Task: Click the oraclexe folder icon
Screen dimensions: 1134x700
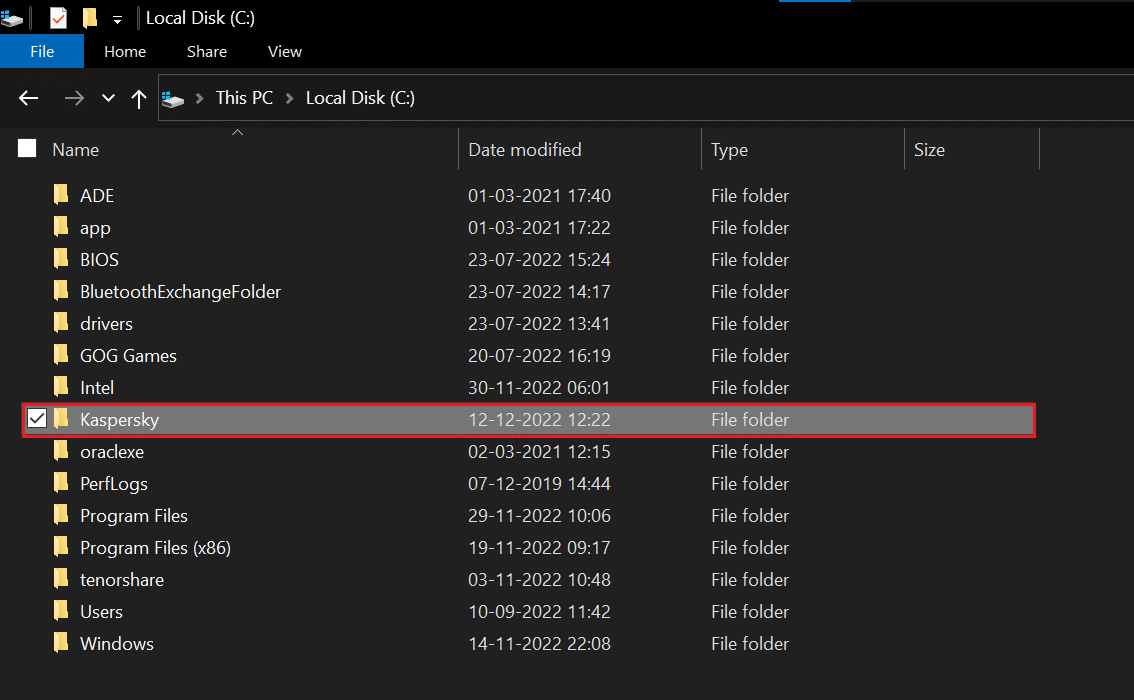Action: pos(61,451)
